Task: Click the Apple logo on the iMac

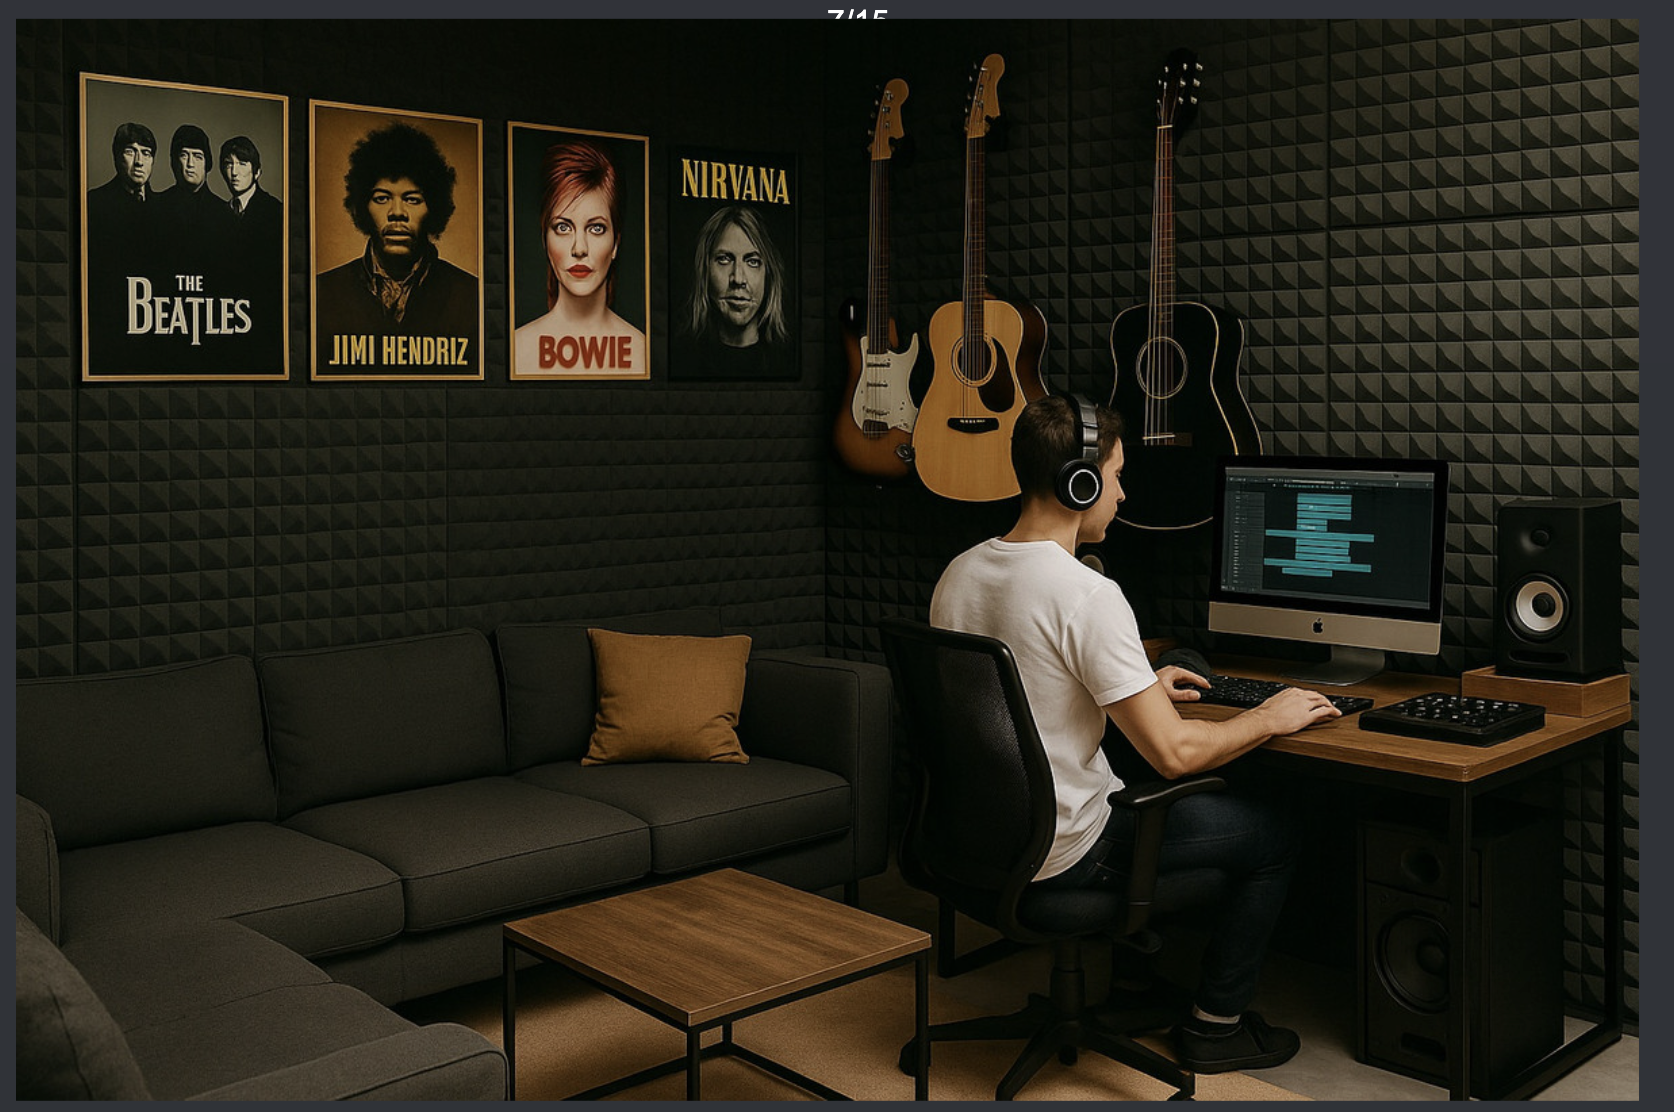Action: pyautogui.click(x=1317, y=626)
